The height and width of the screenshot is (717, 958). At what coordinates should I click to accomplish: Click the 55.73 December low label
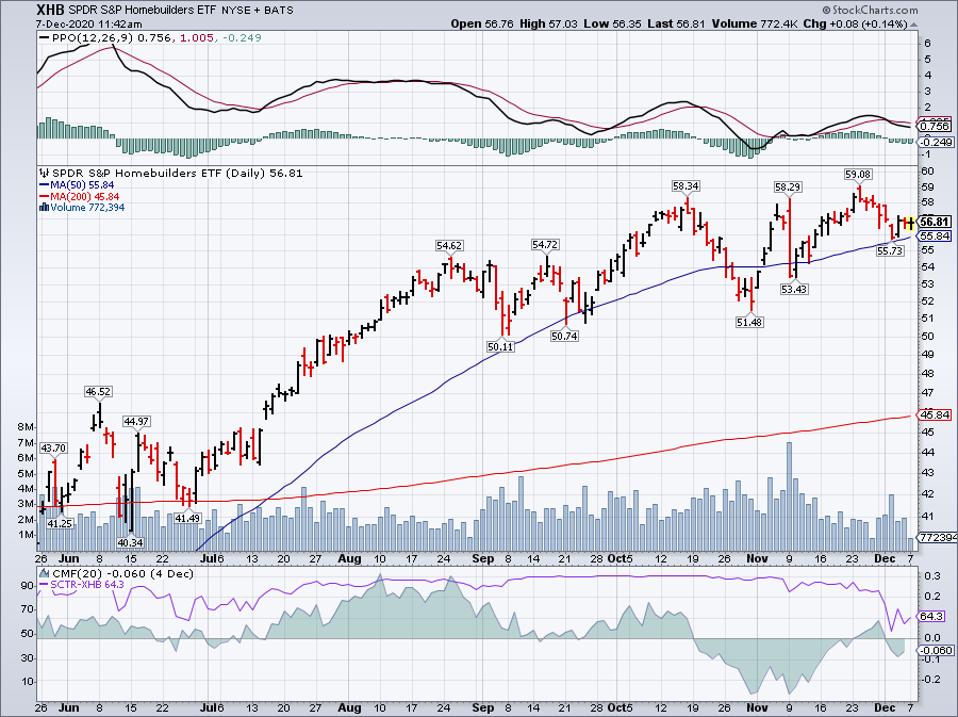click(x=890, y=250)
